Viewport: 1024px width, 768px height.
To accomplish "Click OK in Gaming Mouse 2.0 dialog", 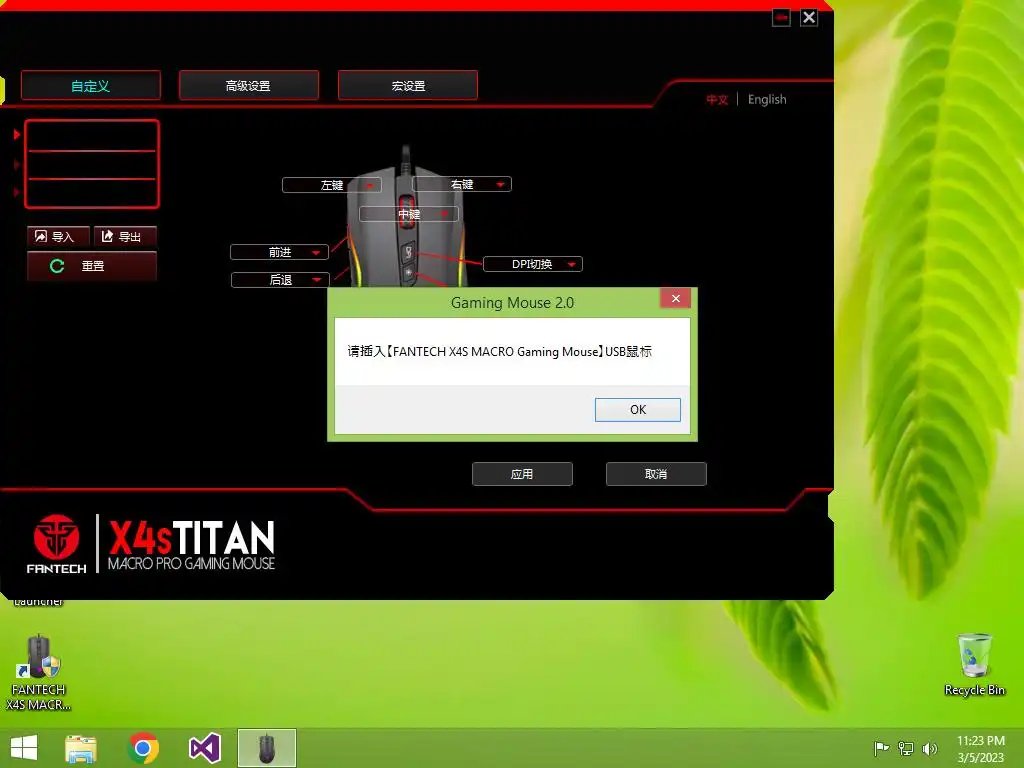I will (x=637, y=409).
